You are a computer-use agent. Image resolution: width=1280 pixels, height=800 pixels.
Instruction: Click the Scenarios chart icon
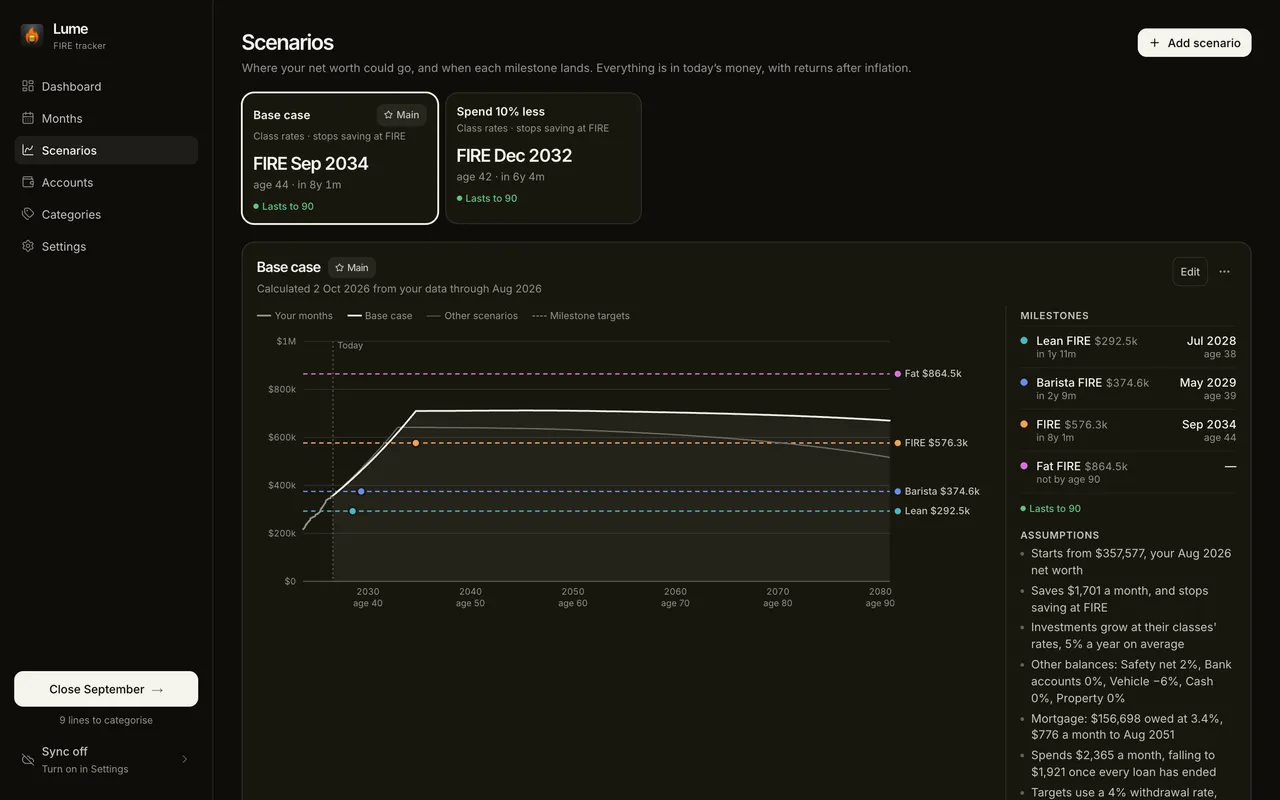[28, 150]
